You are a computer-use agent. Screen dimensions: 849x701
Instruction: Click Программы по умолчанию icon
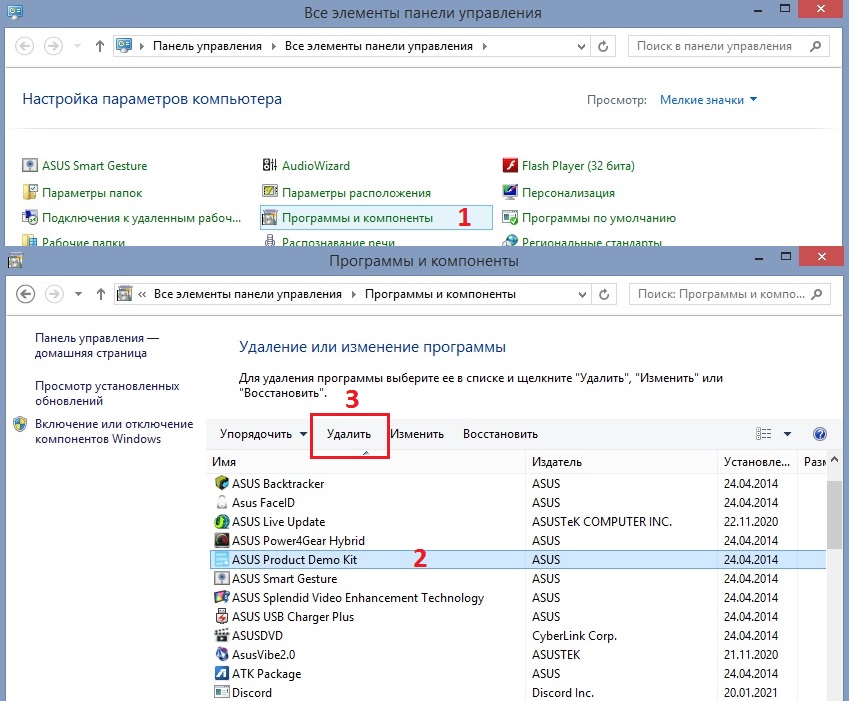[x=510, y=218]
